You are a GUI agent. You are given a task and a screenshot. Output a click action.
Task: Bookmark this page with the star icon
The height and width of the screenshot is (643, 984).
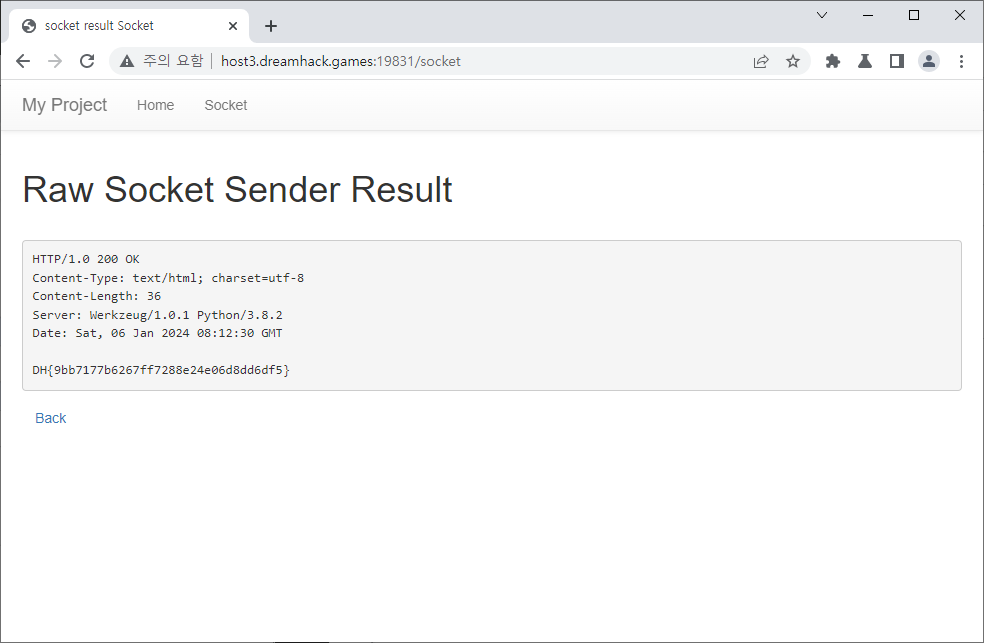[x=793, y=61]
